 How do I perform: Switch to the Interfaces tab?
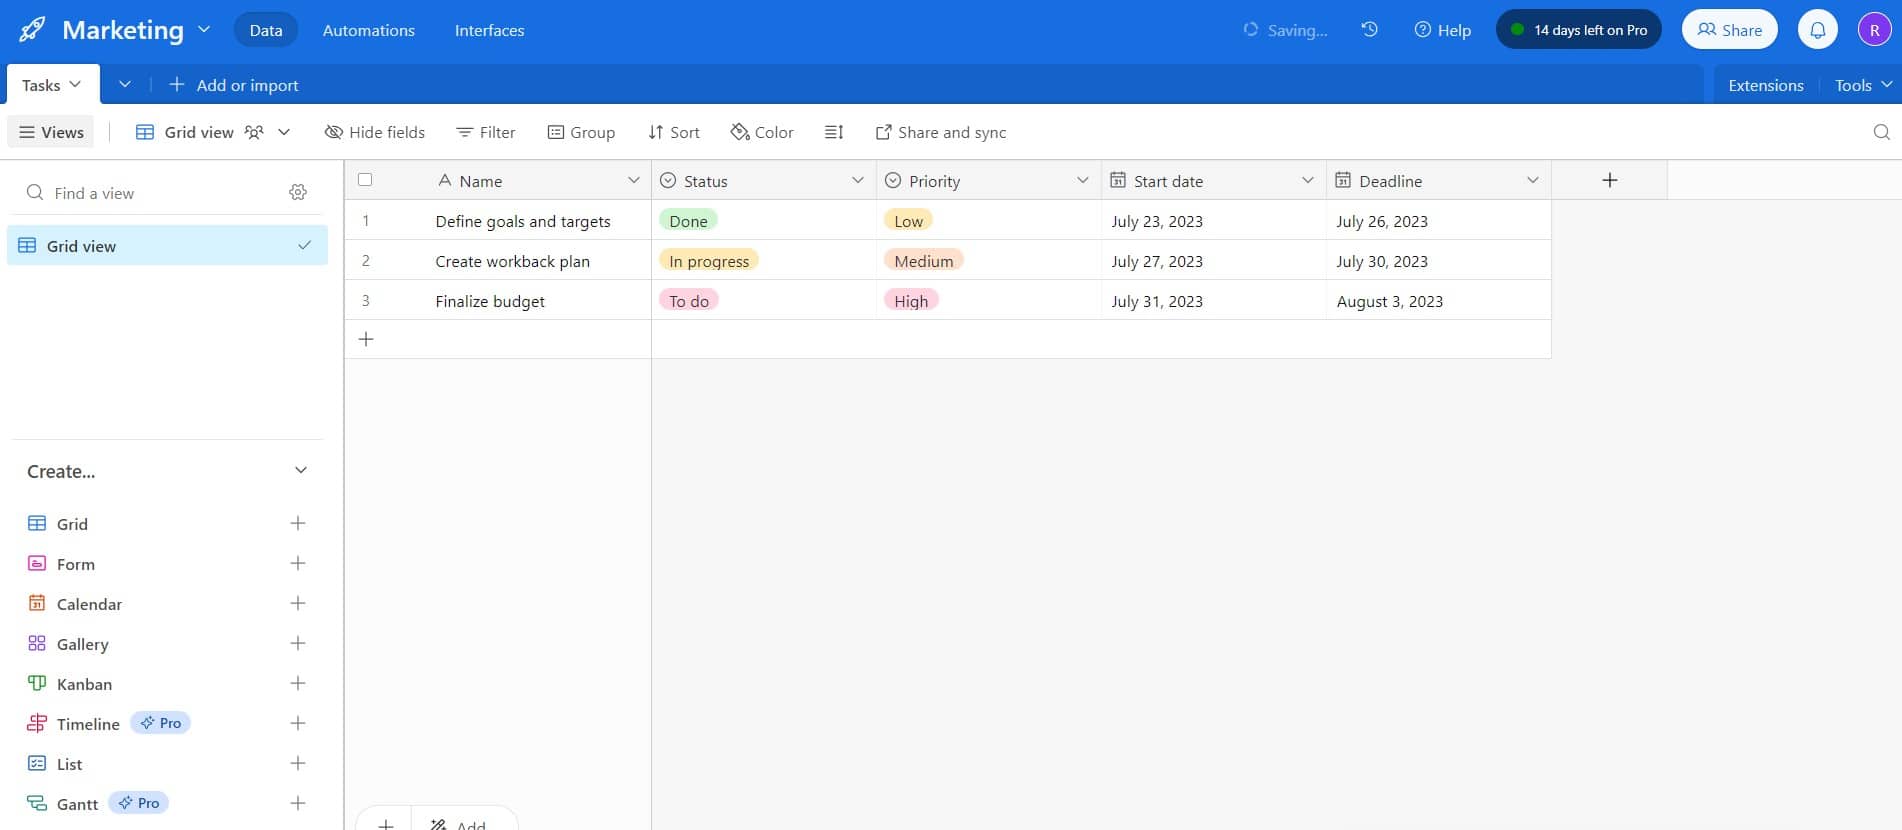(x=489, y=30)
